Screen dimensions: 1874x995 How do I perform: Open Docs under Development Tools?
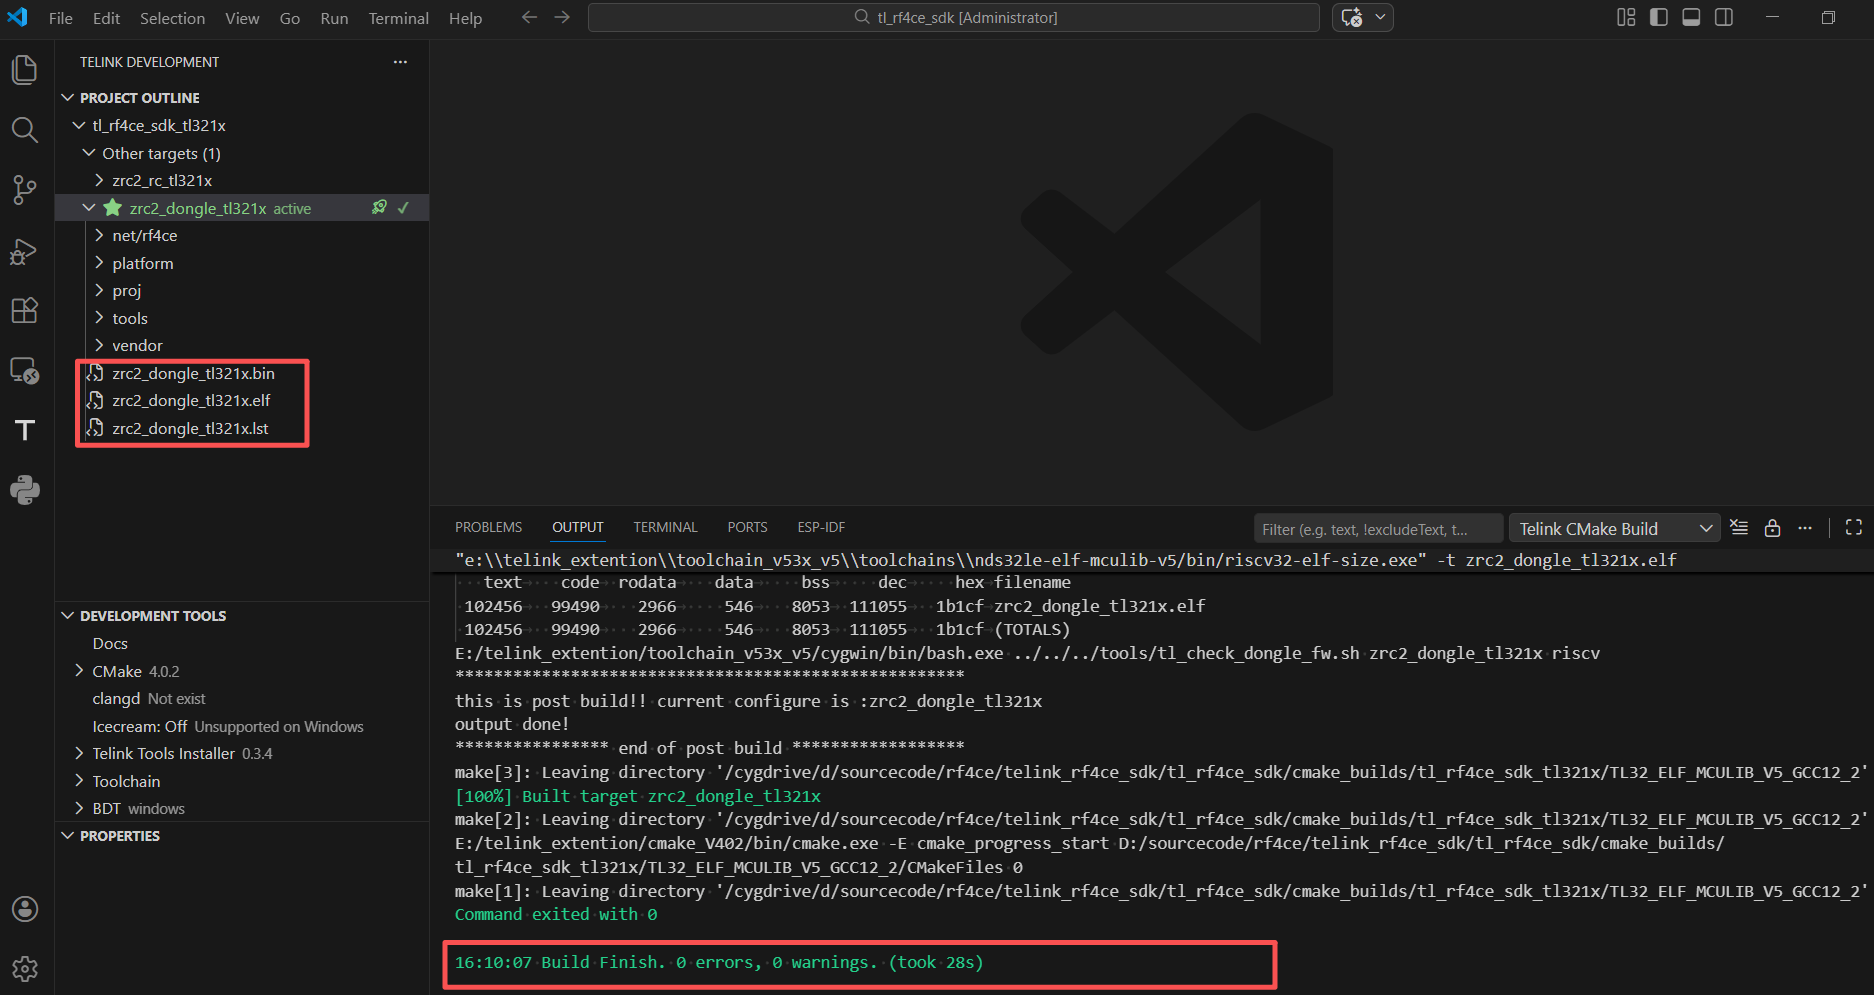[110, 644]
